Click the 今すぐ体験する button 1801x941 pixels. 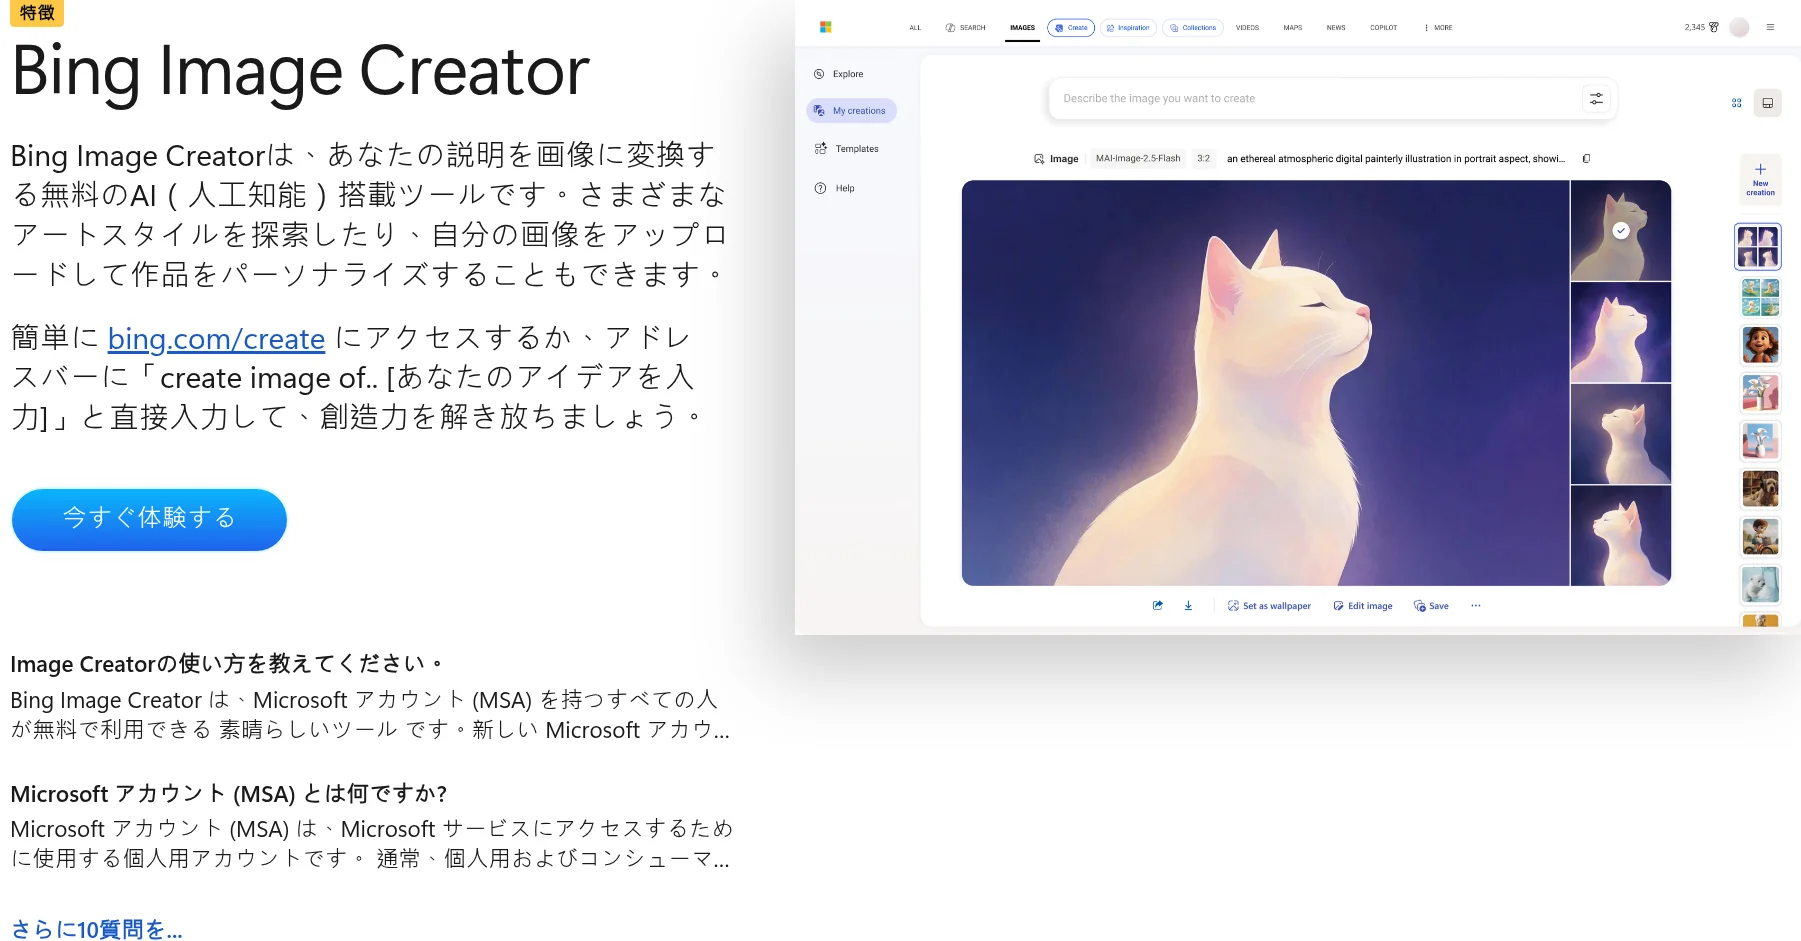[149, 519]
